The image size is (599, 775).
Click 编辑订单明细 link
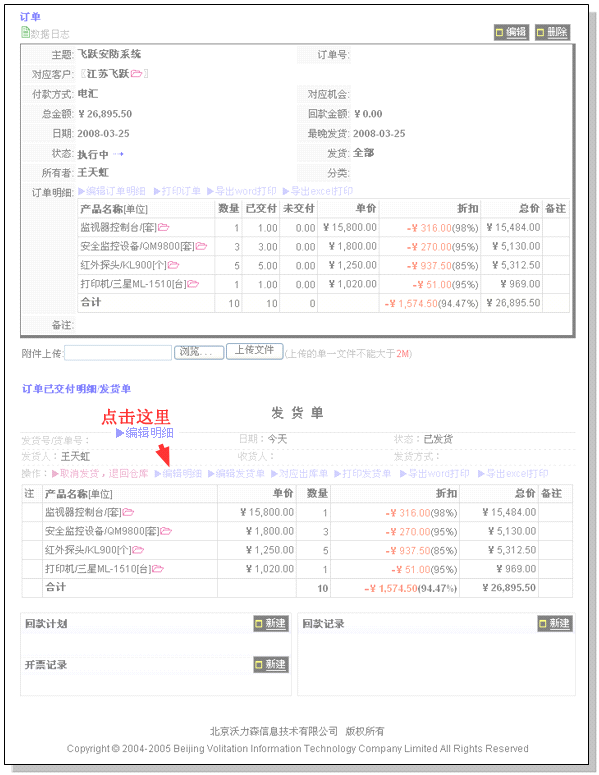click(x=112, y=191)
